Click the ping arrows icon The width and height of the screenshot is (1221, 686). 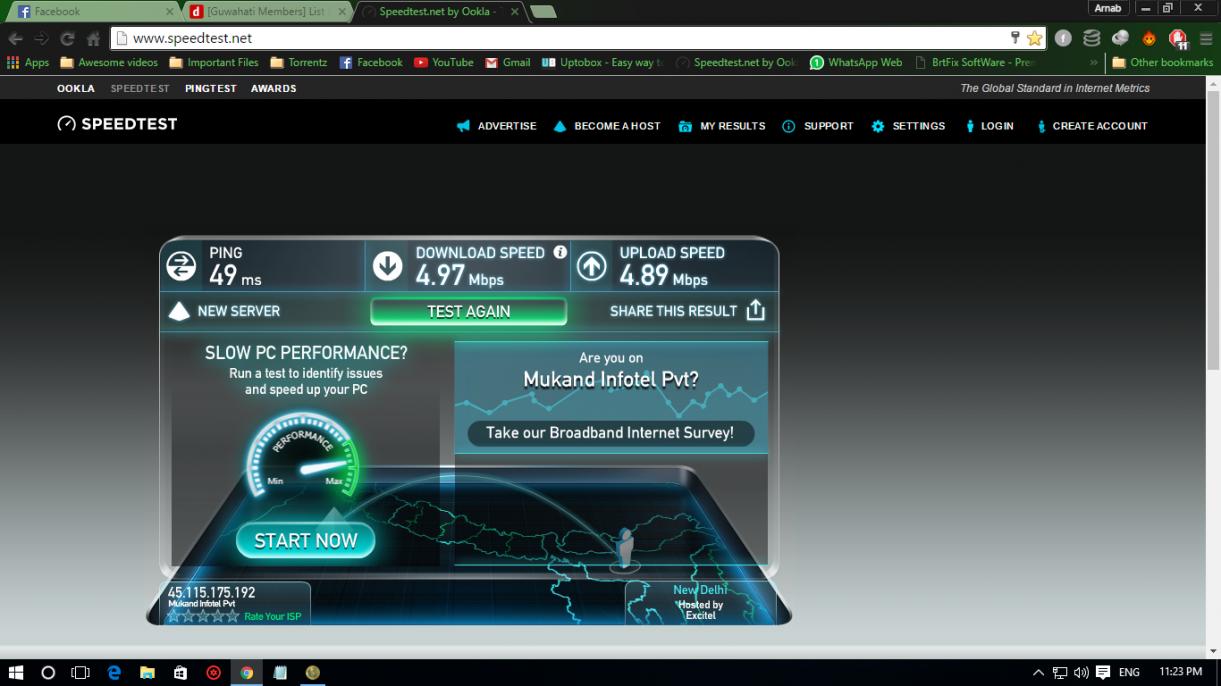coord(181,266)
